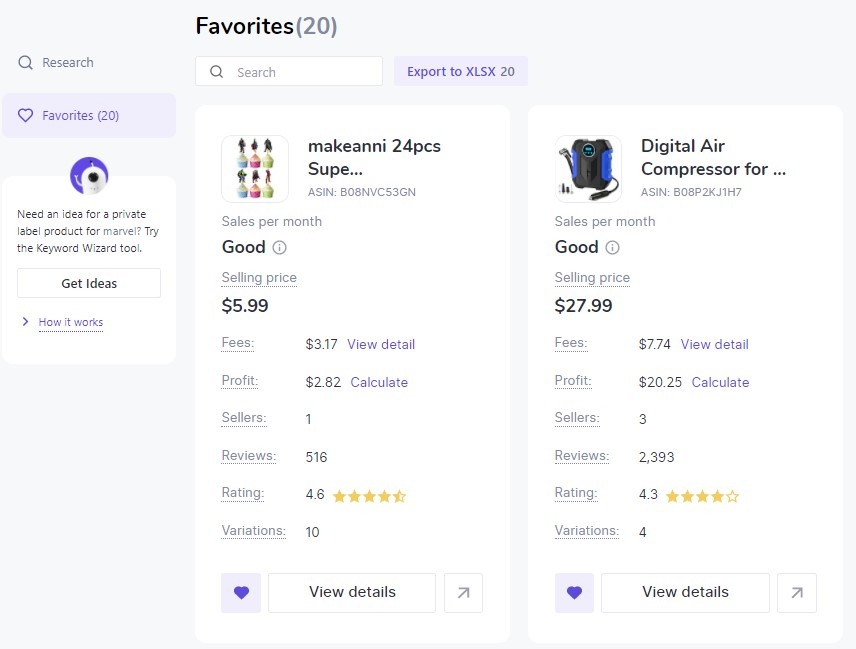Click the Keyword Wizard robot avatar
Image resolution: width=856 pixels, height=649 pixels.
[89, 176]
